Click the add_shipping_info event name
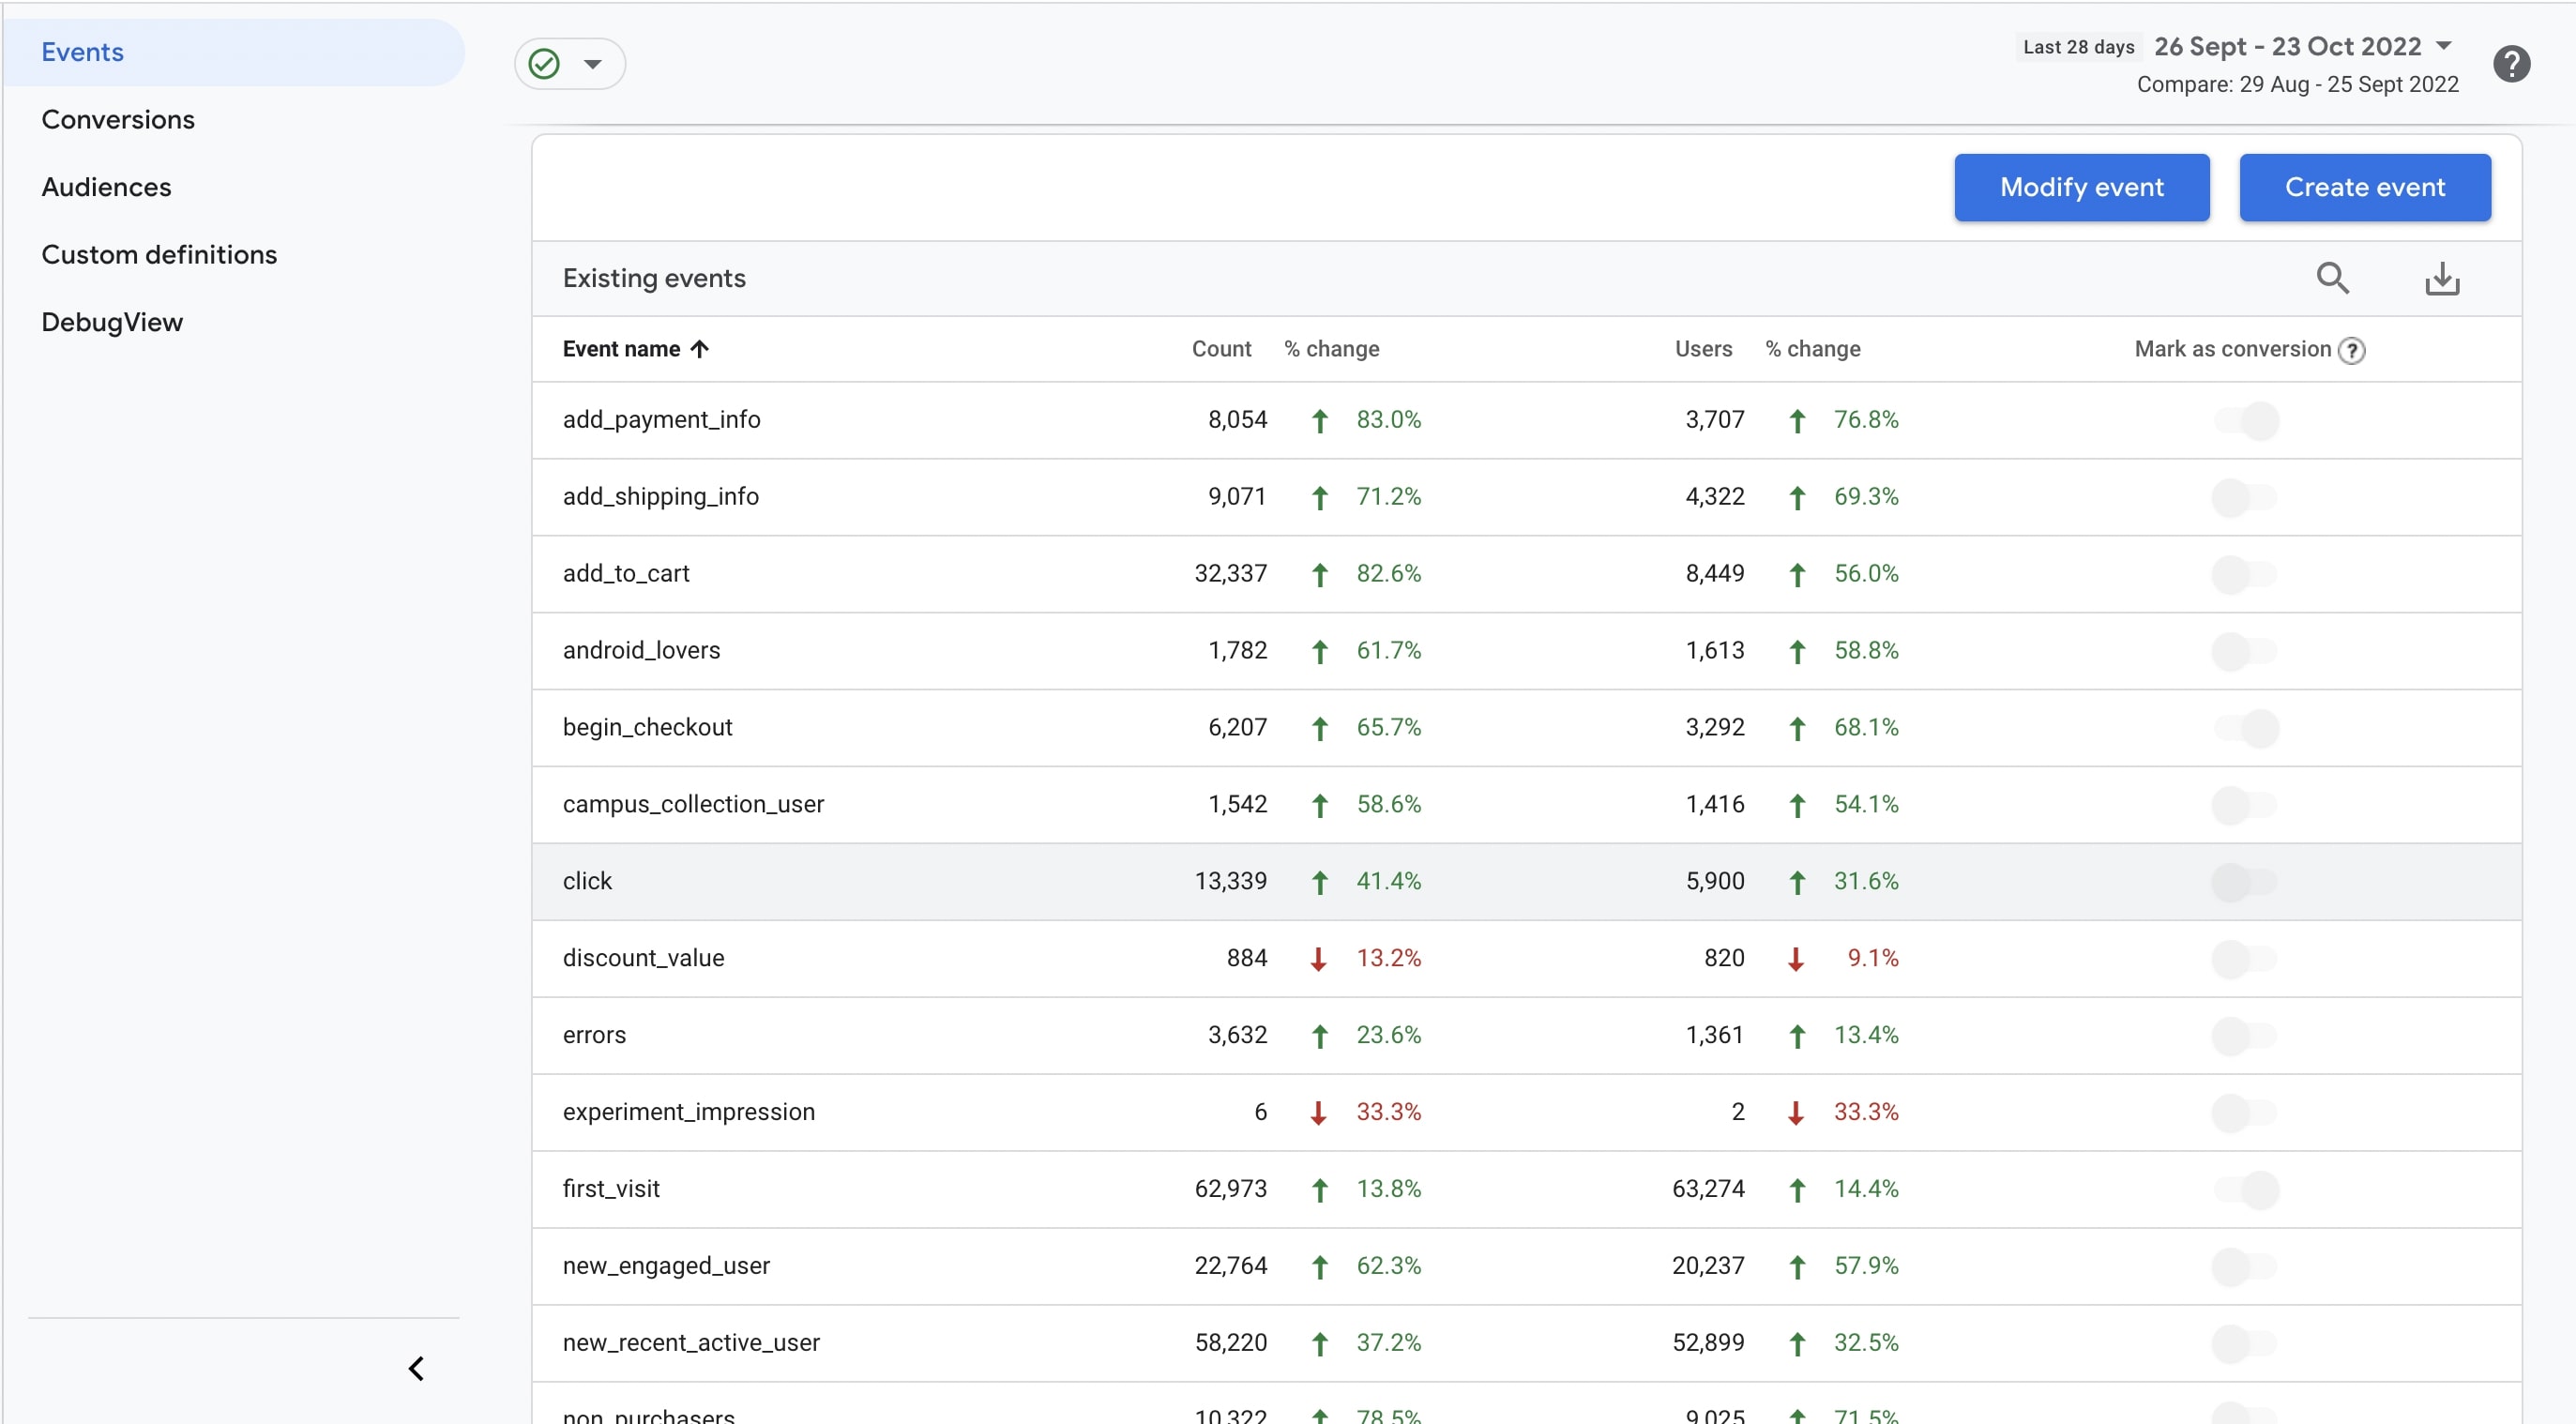This screenshot has height=1424, width=2576. pos(660,497)
